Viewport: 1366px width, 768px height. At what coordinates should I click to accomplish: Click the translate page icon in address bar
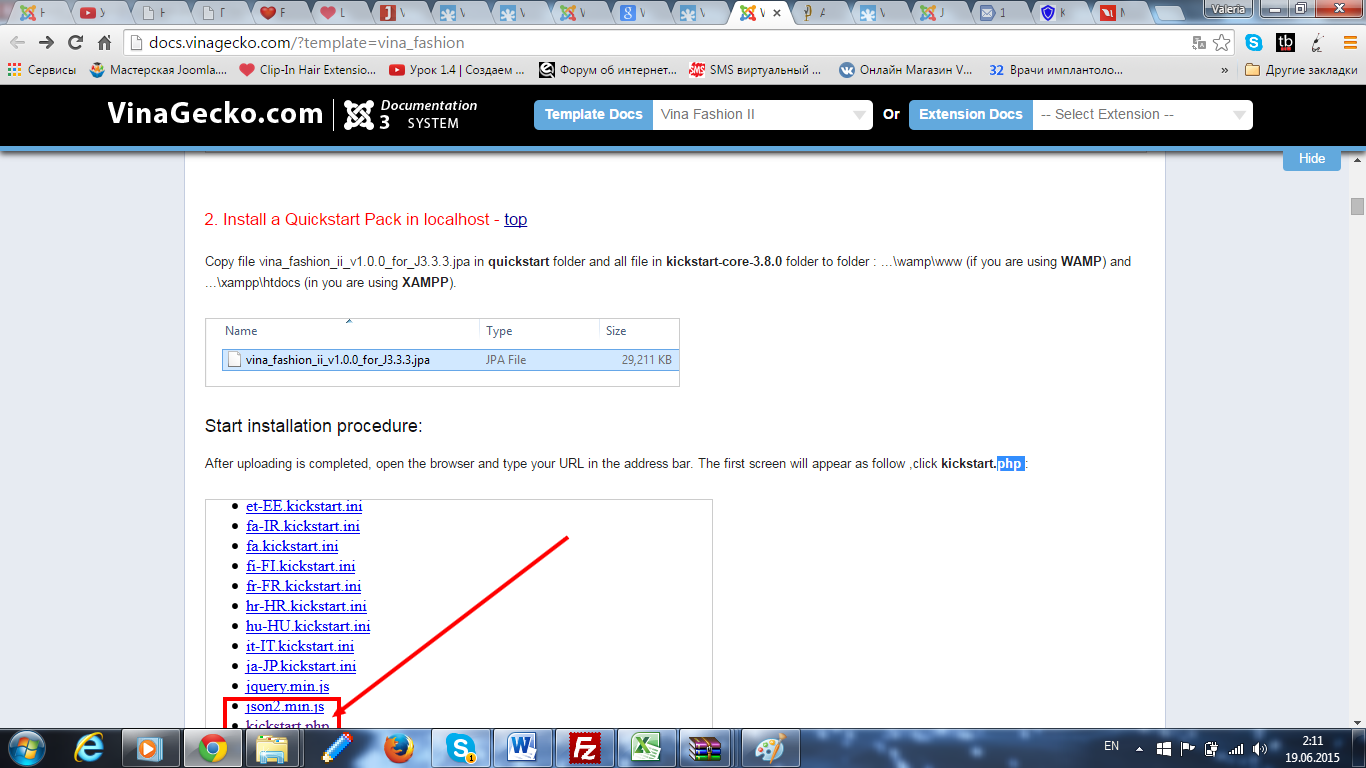[1198, 43]
